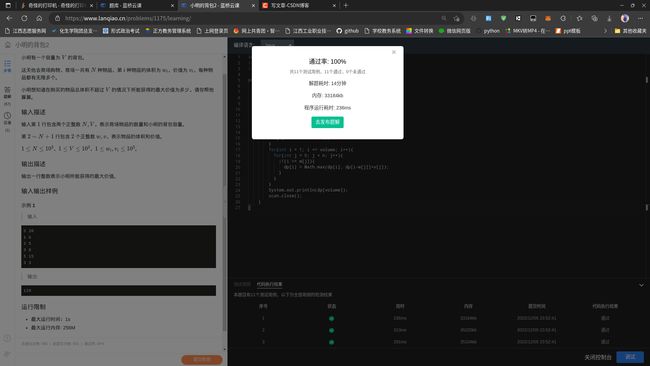This screenshot has height=366, width=650.
Task: Reload the current page
Action: 24,18
